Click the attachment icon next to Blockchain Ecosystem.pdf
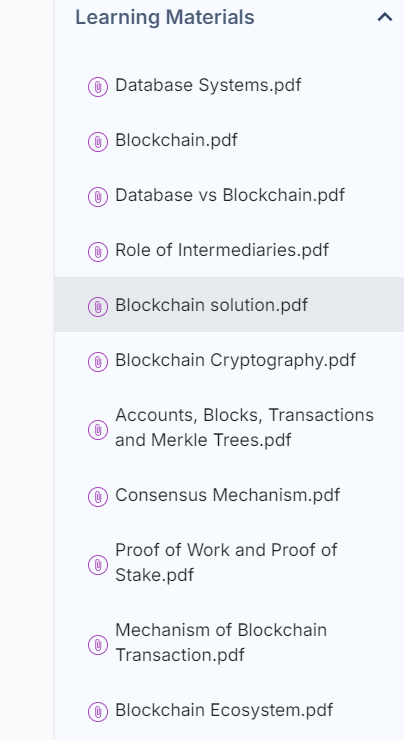404x740 pixels. [98, 711]
